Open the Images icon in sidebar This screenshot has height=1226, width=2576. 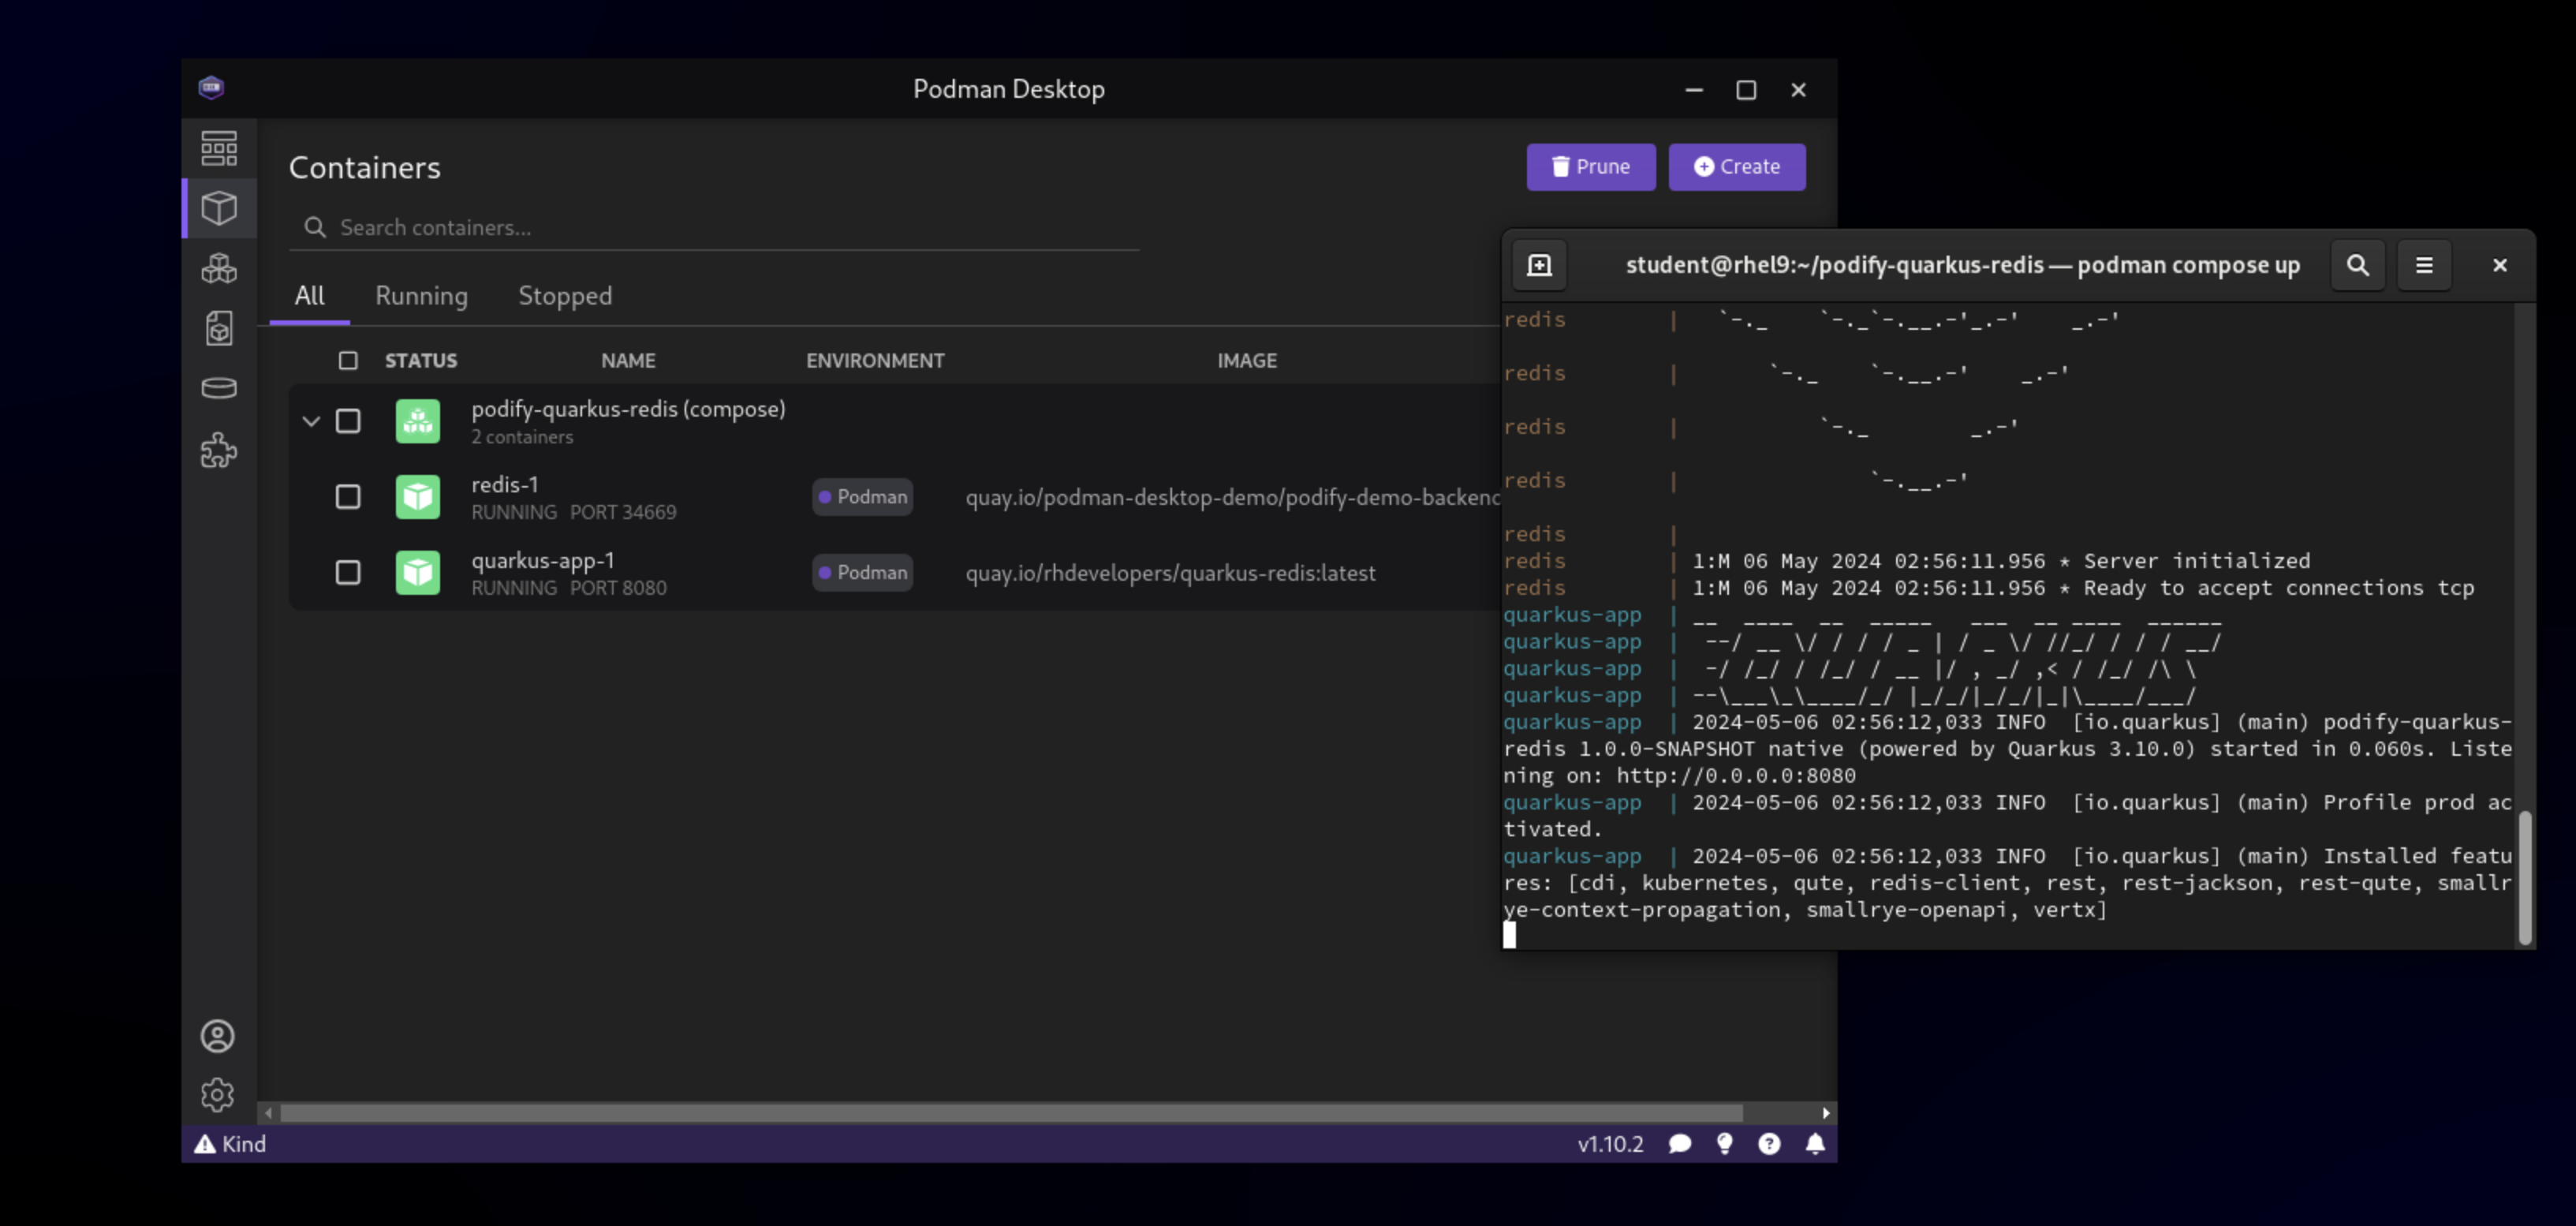pyautogui.click(x=219, y=328)
